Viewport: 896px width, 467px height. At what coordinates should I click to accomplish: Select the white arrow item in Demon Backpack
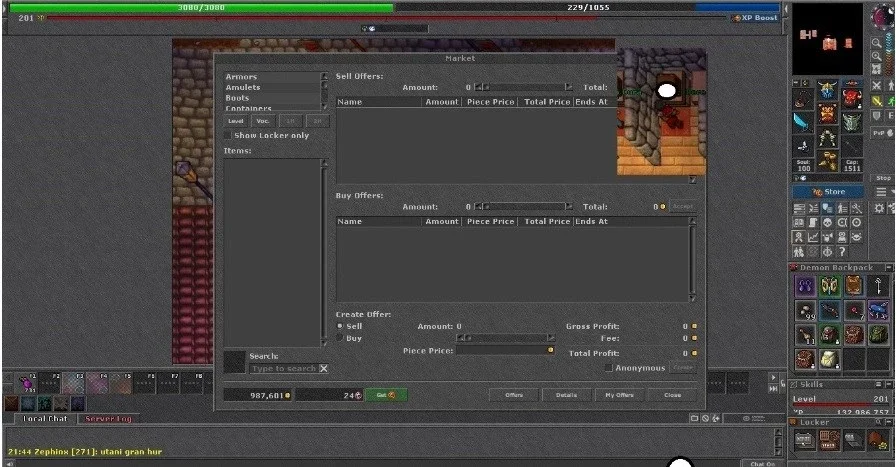pos(878,285)
